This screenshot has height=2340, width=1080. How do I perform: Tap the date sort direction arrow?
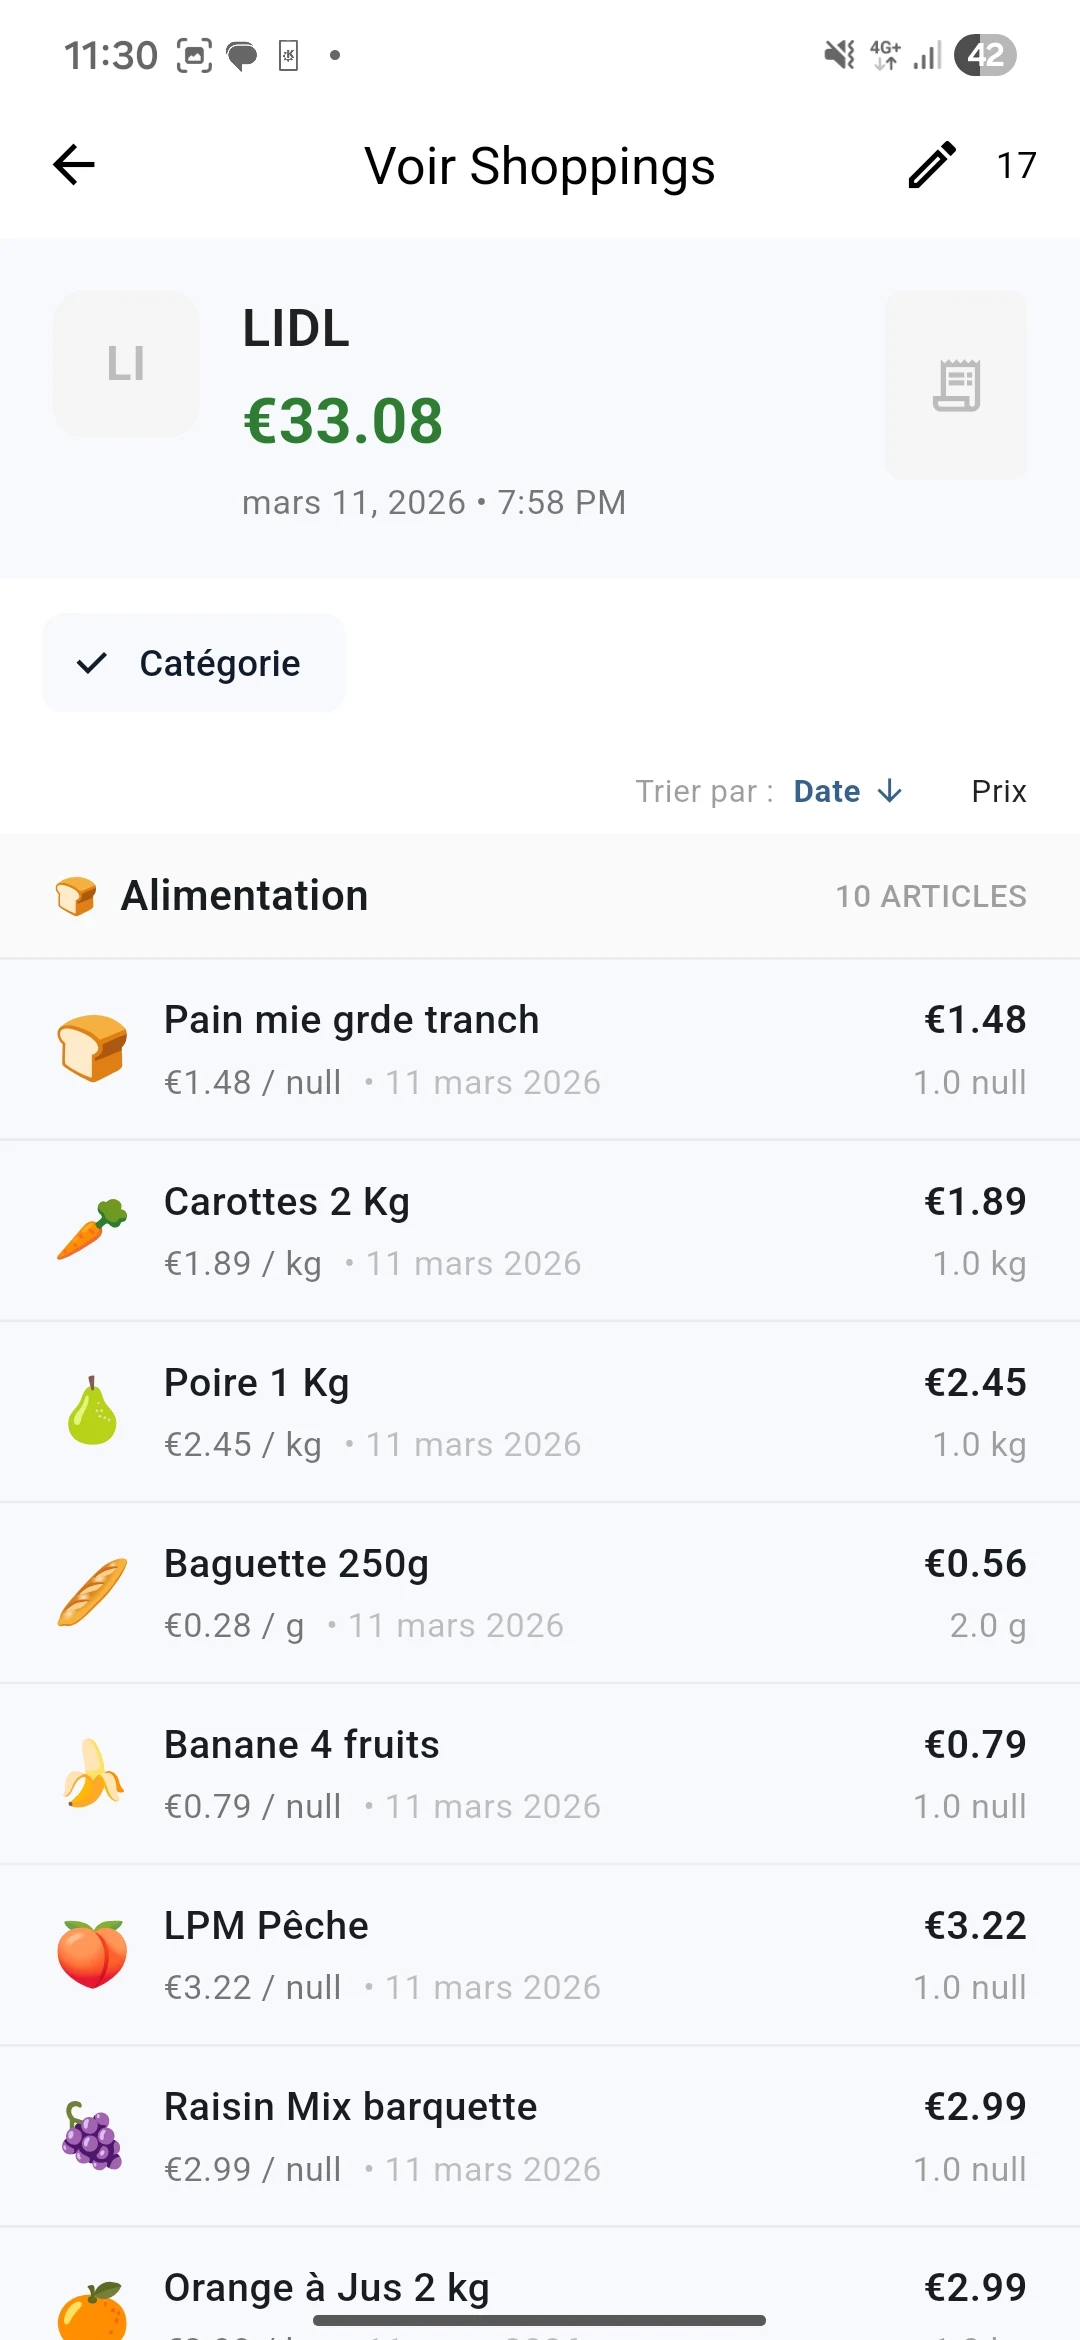[890, 791]
